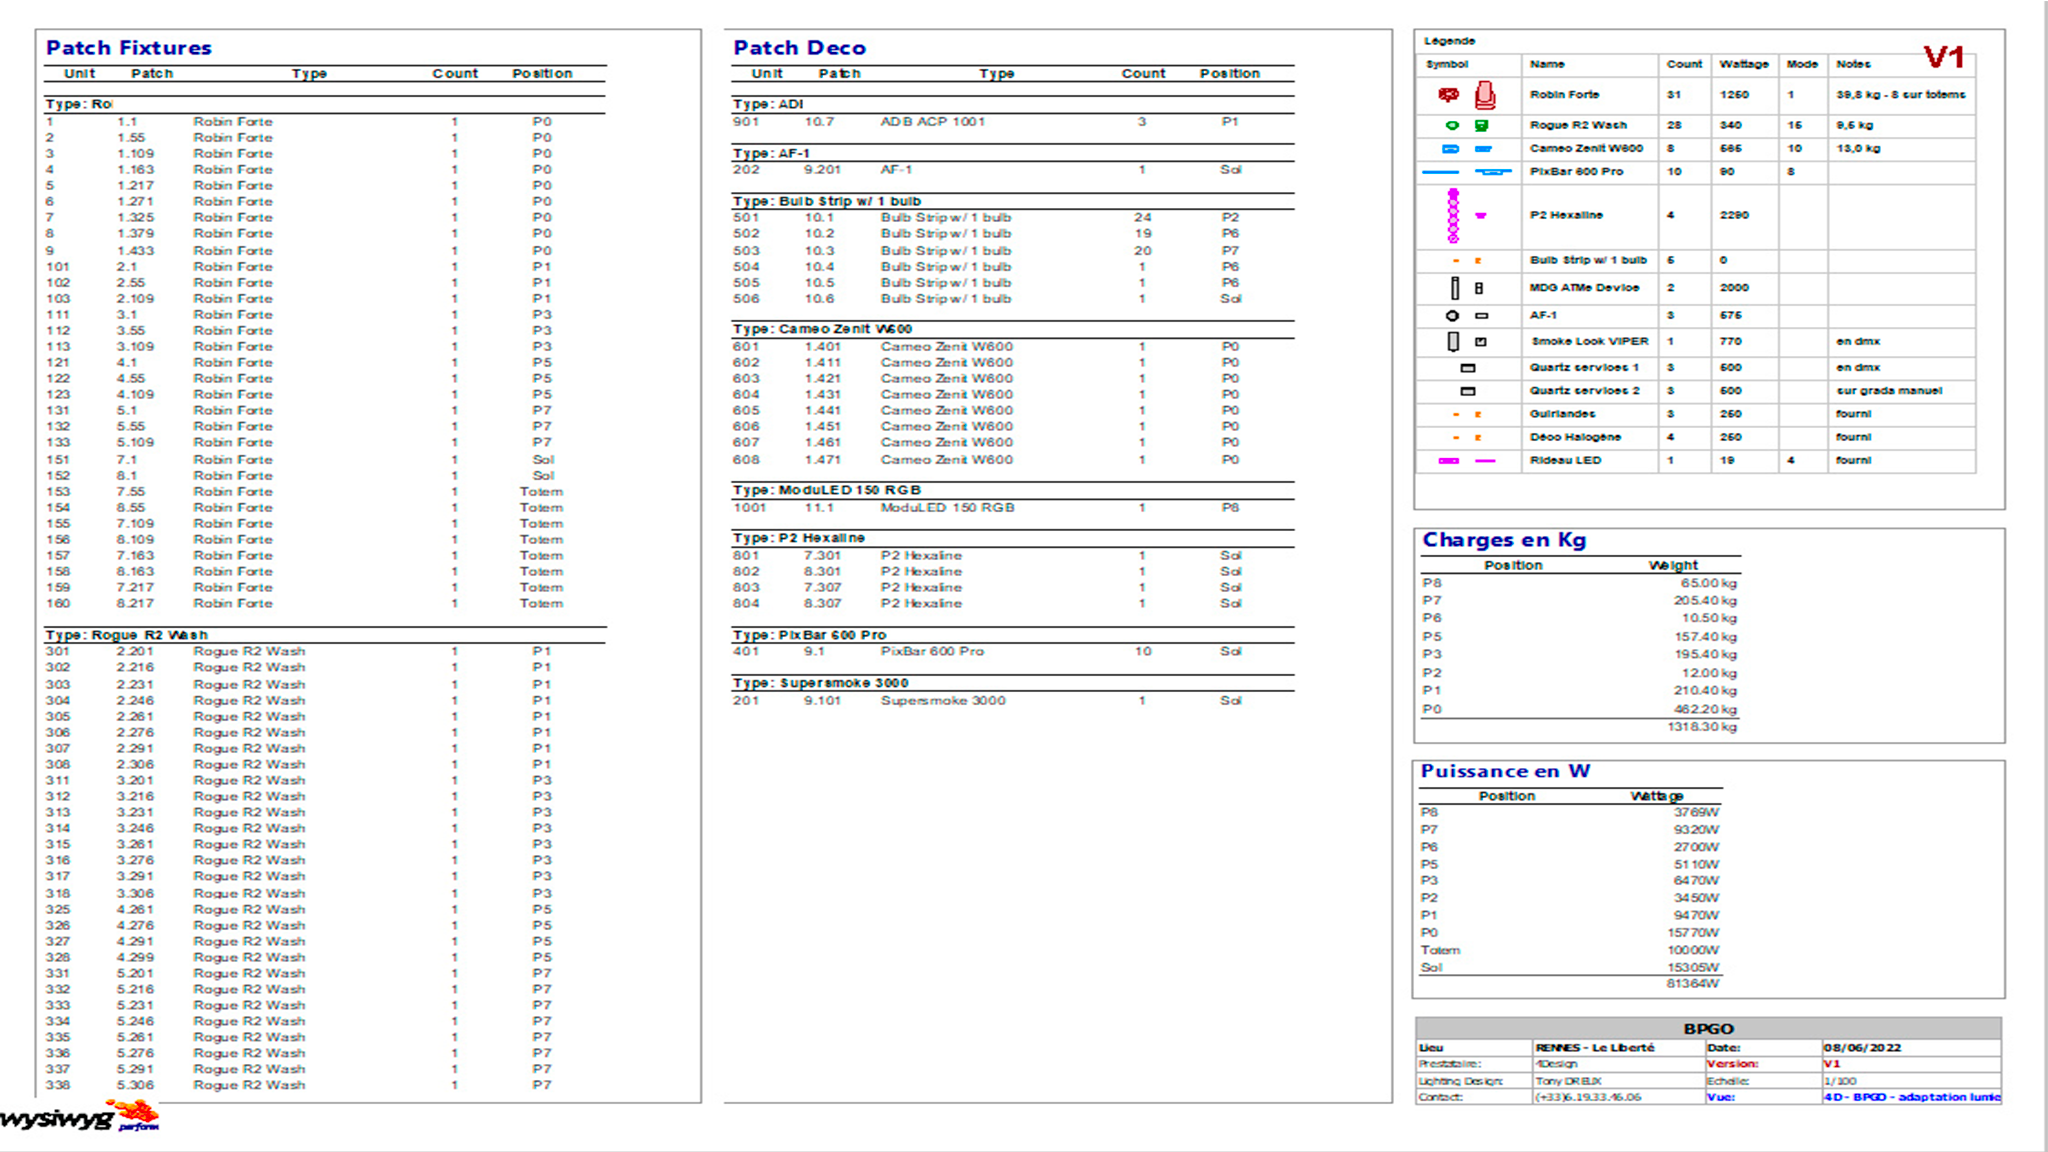2048x1152 pixels.
Task: Click the magenta P2 Hexaline chain symbol
Action: click(x=1453, y=216)
